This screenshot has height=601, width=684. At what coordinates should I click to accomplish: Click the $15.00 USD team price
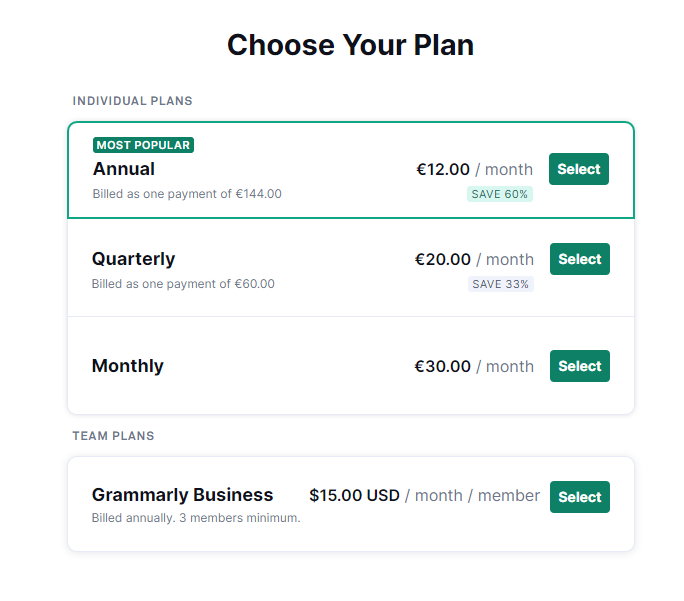[354, 495]
